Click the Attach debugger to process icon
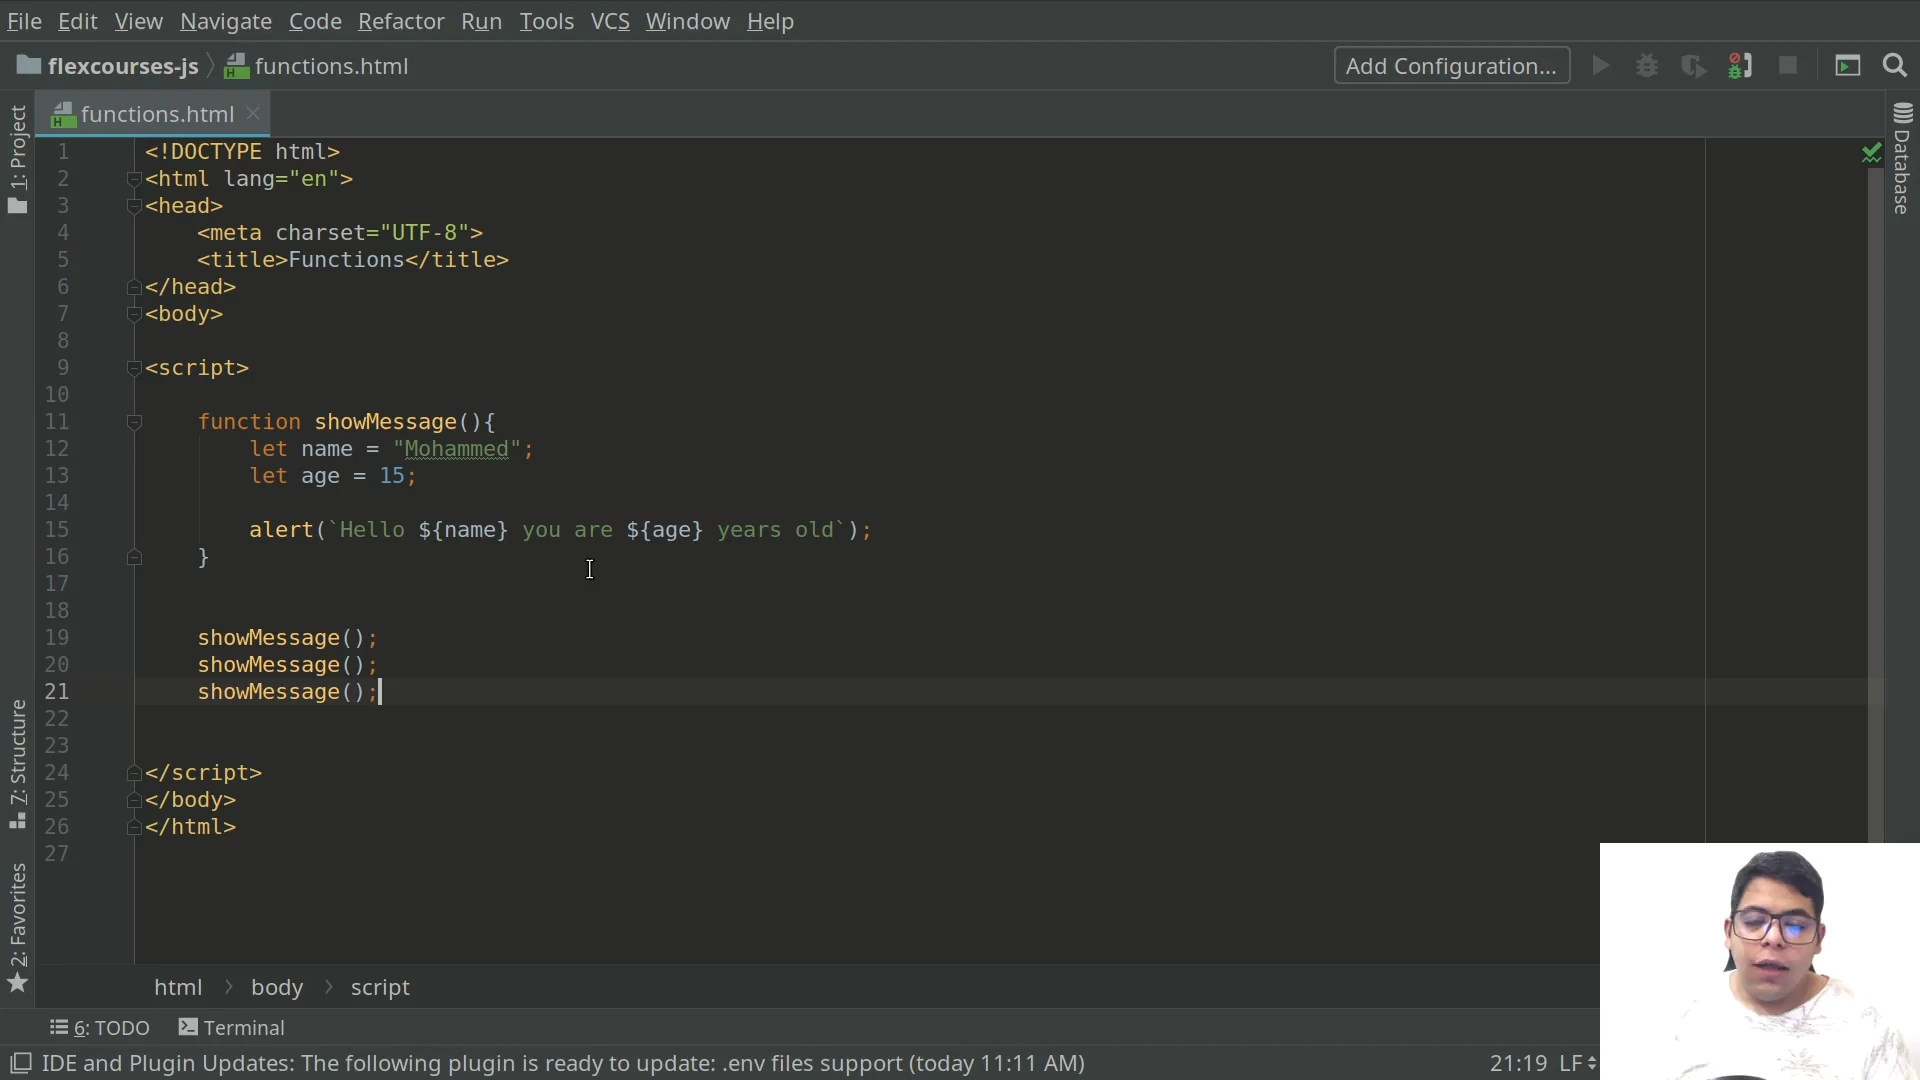The image size is (1920, 1080). coord(1740,66)
